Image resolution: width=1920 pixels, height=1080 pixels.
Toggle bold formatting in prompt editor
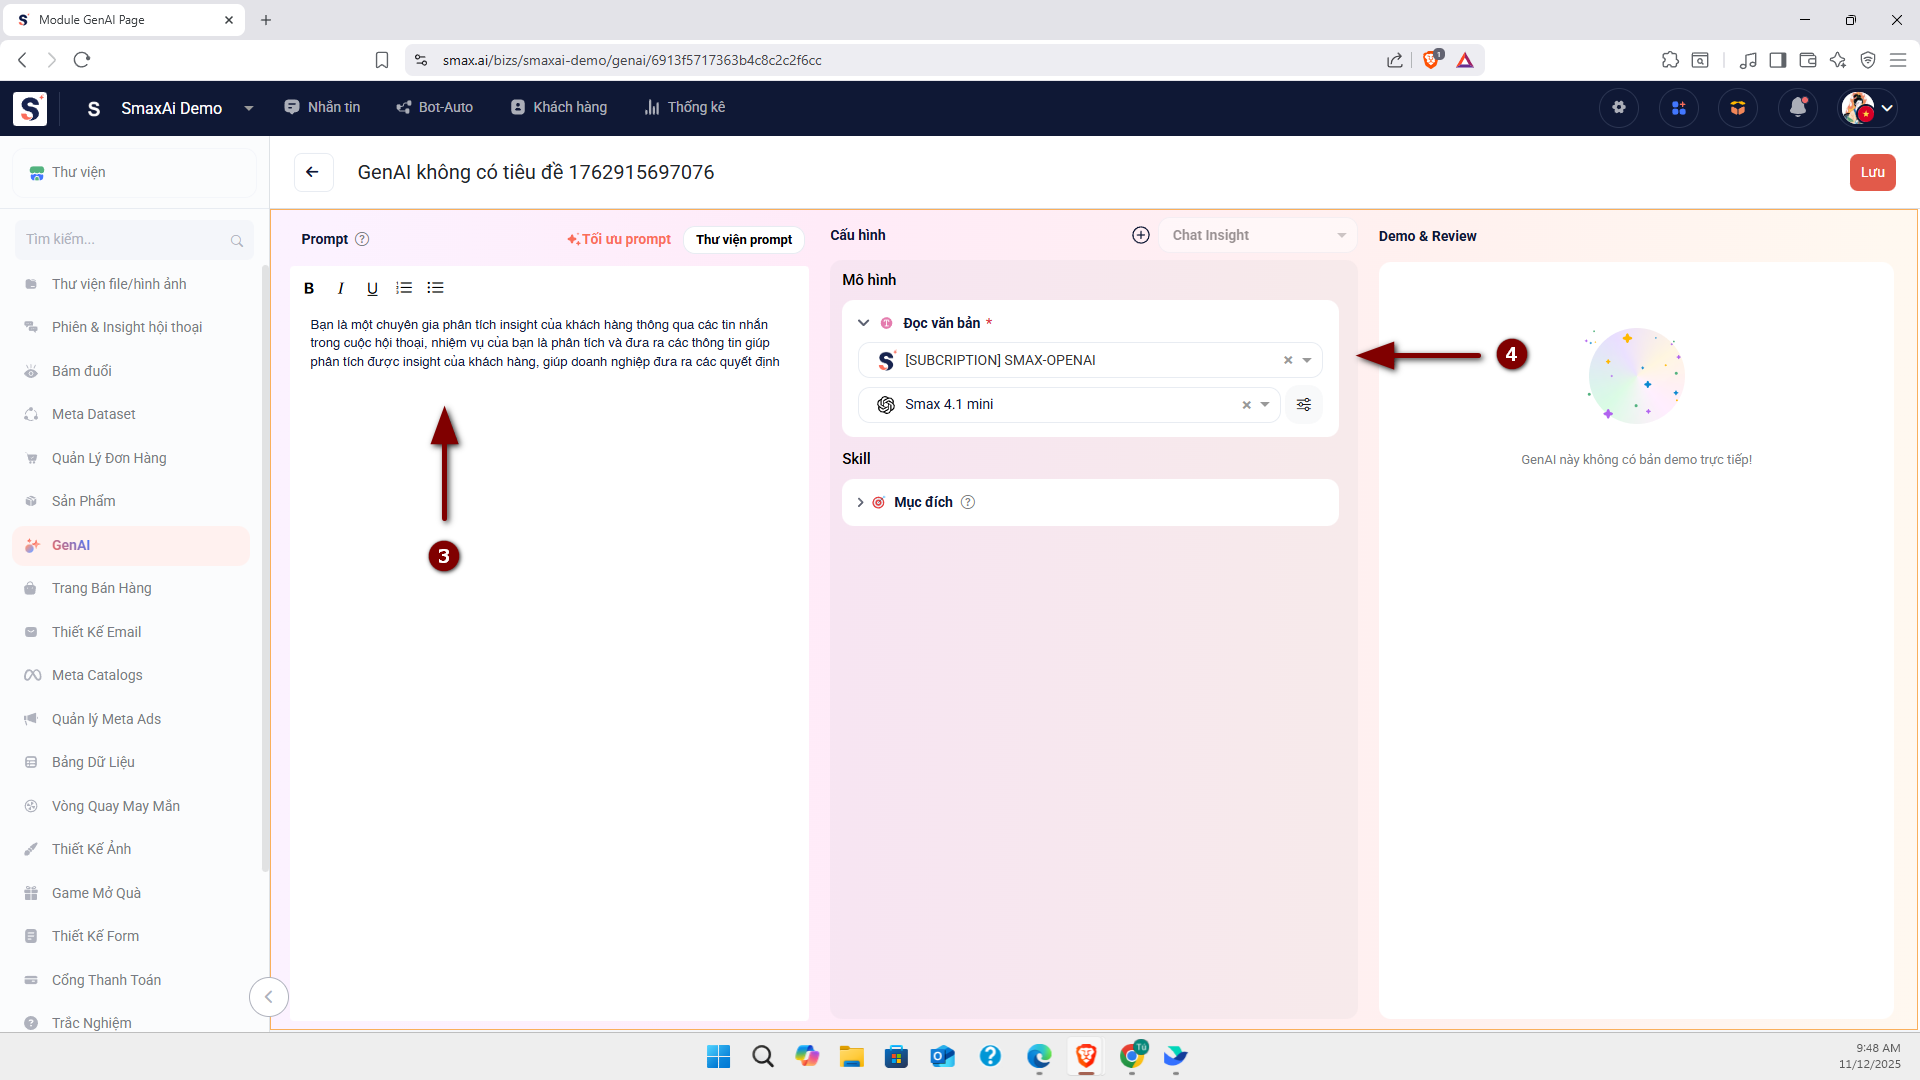[x=309, y=288]
